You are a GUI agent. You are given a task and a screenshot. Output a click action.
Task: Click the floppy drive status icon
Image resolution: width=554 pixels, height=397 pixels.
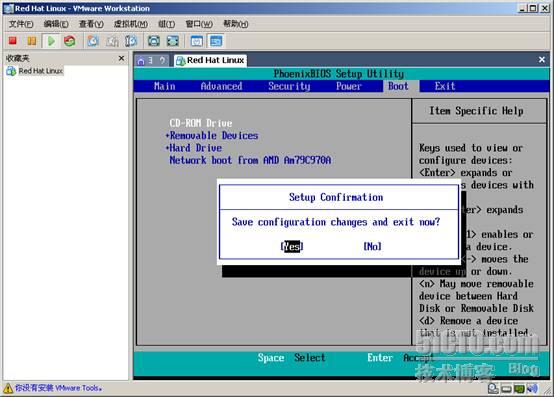point(506,389)
